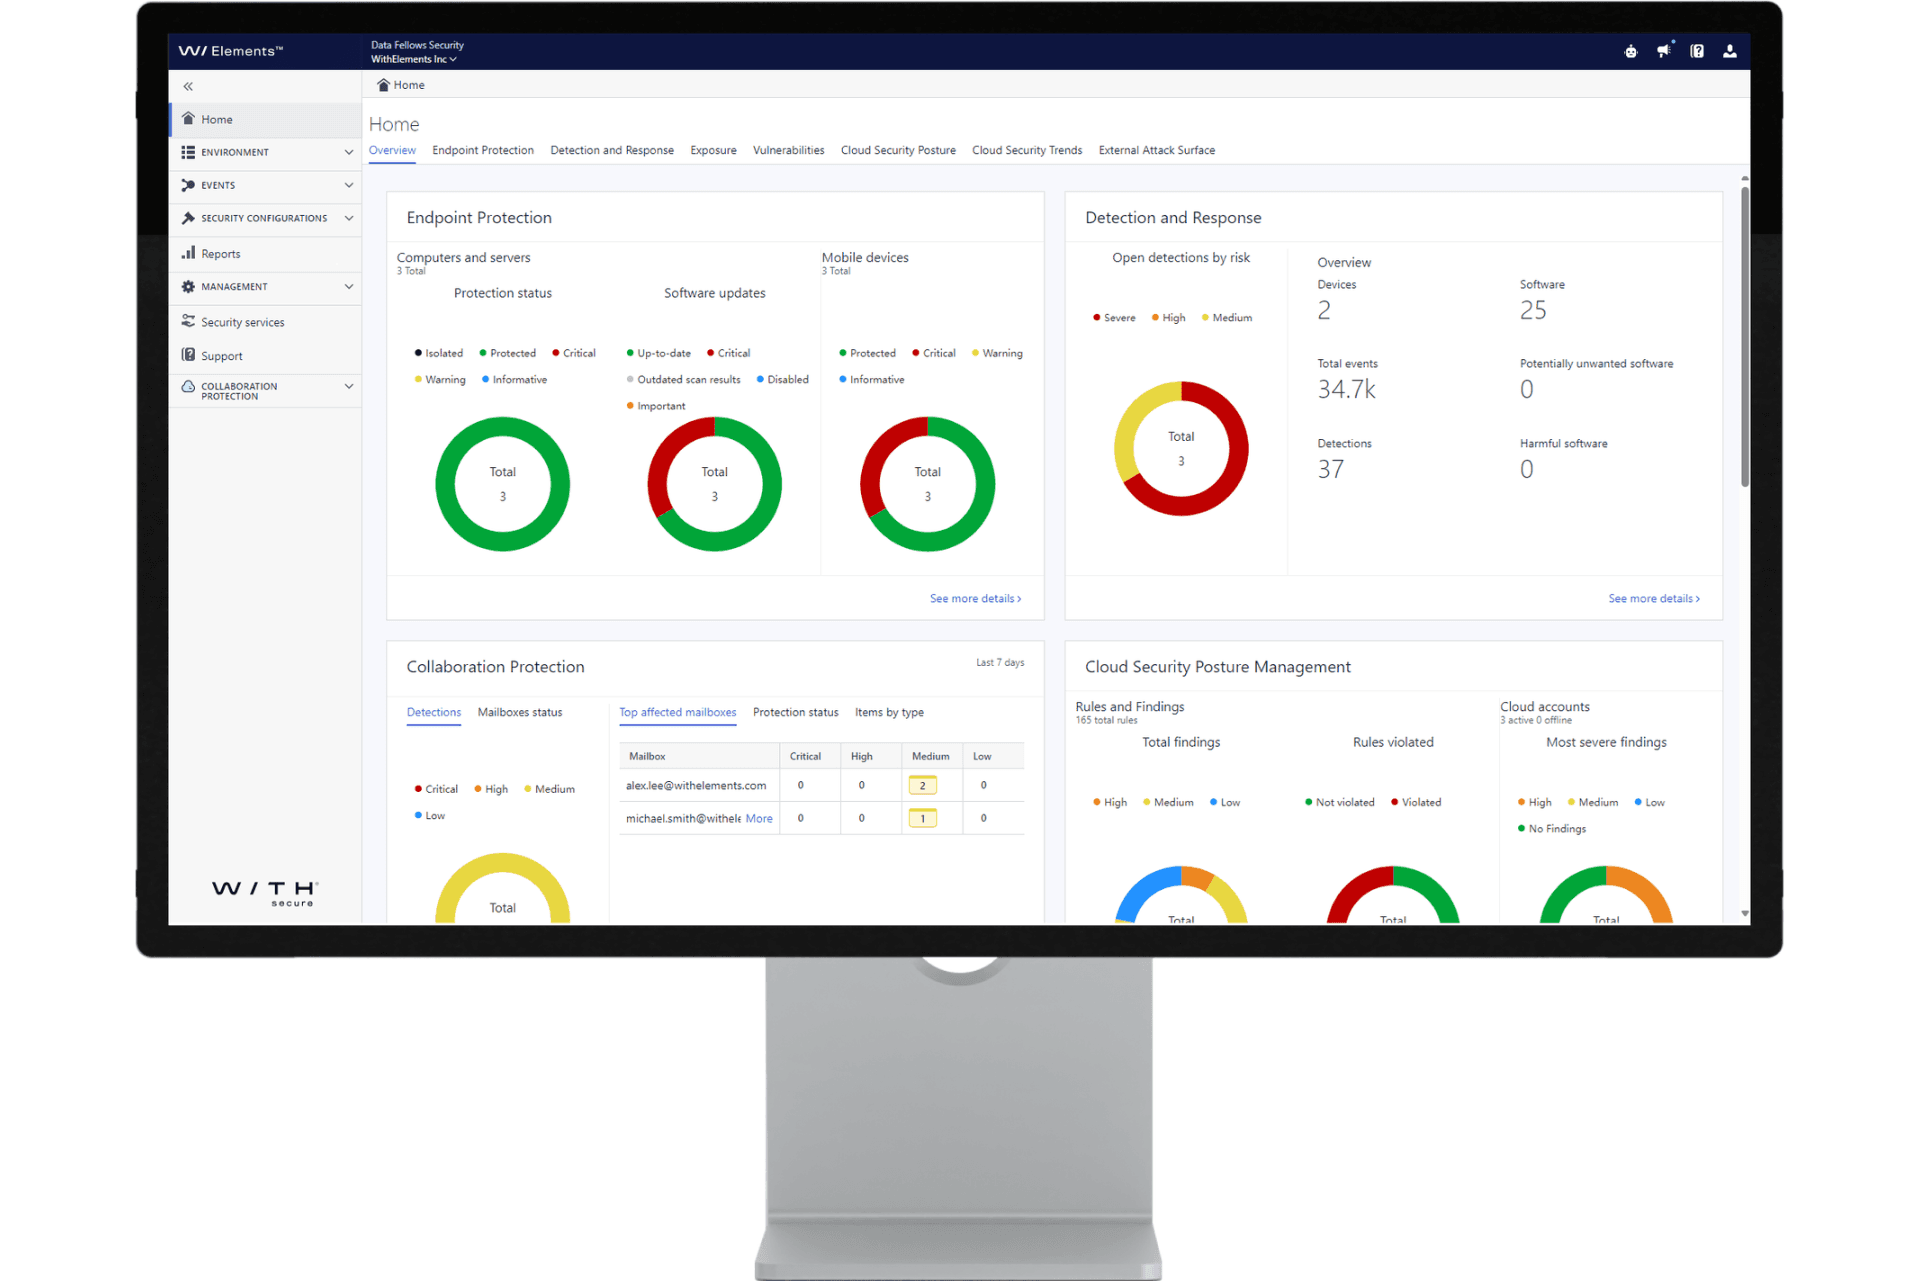Image resolution: width=1920 pixels, height=1281 pixels.
Task: Click the Security services icon
Action: (188, 321)
